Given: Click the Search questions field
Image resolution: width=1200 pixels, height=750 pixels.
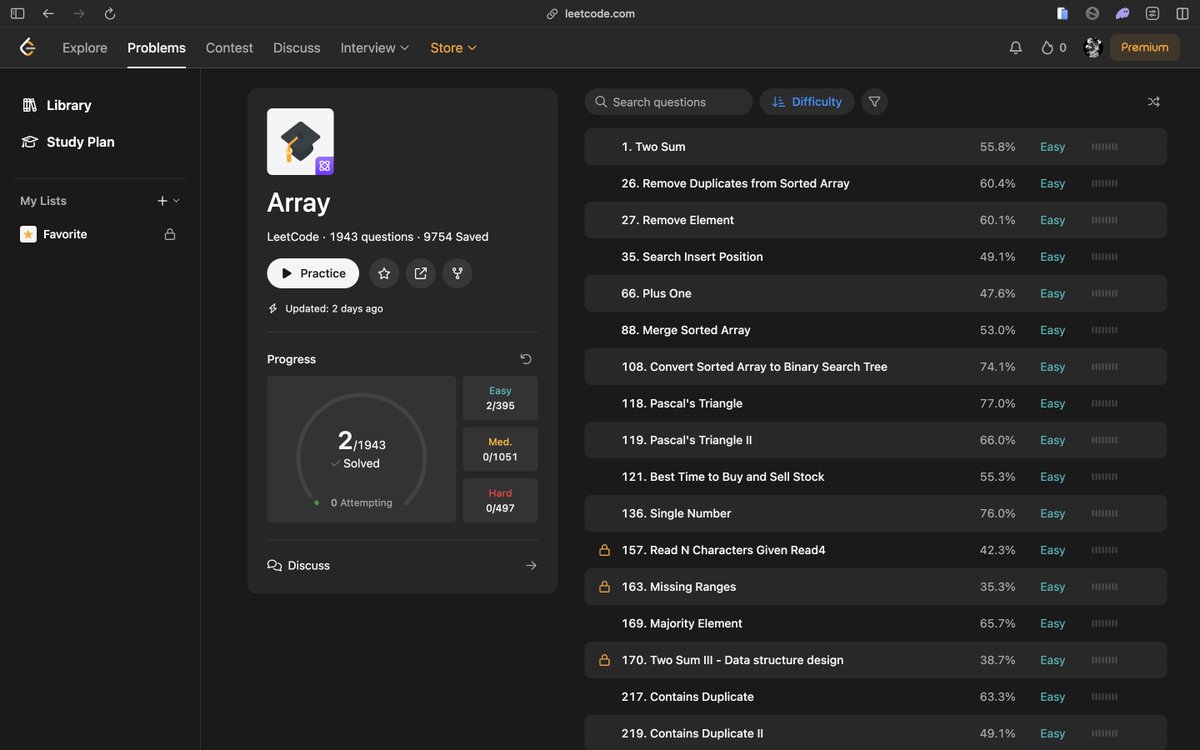Looking at the screenshot, I should pos(669,102).
